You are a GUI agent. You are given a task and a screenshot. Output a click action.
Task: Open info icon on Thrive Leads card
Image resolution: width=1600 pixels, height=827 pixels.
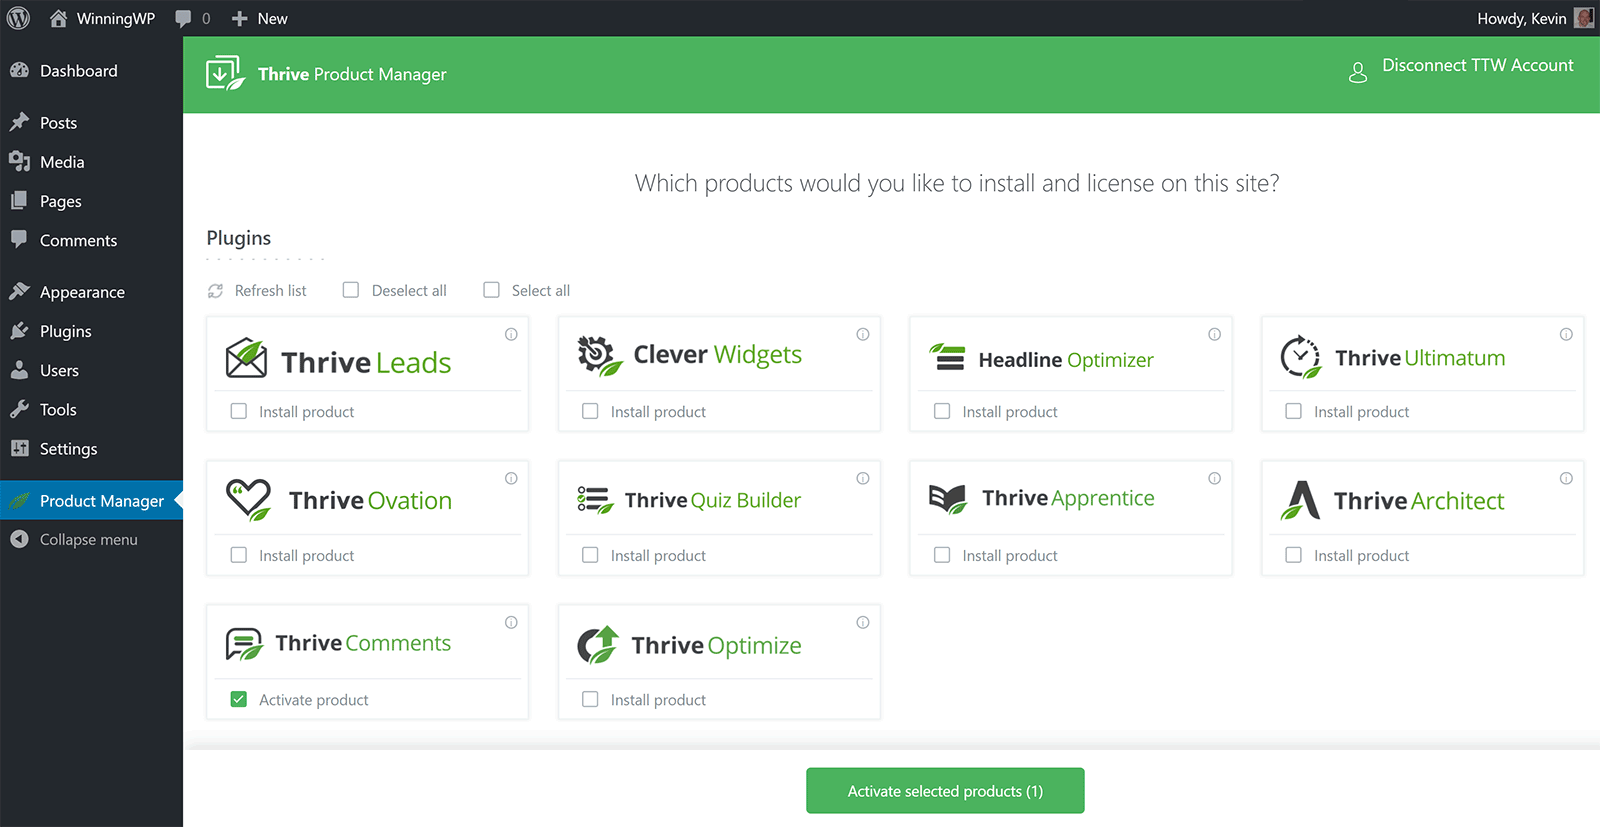pos(511,334)
